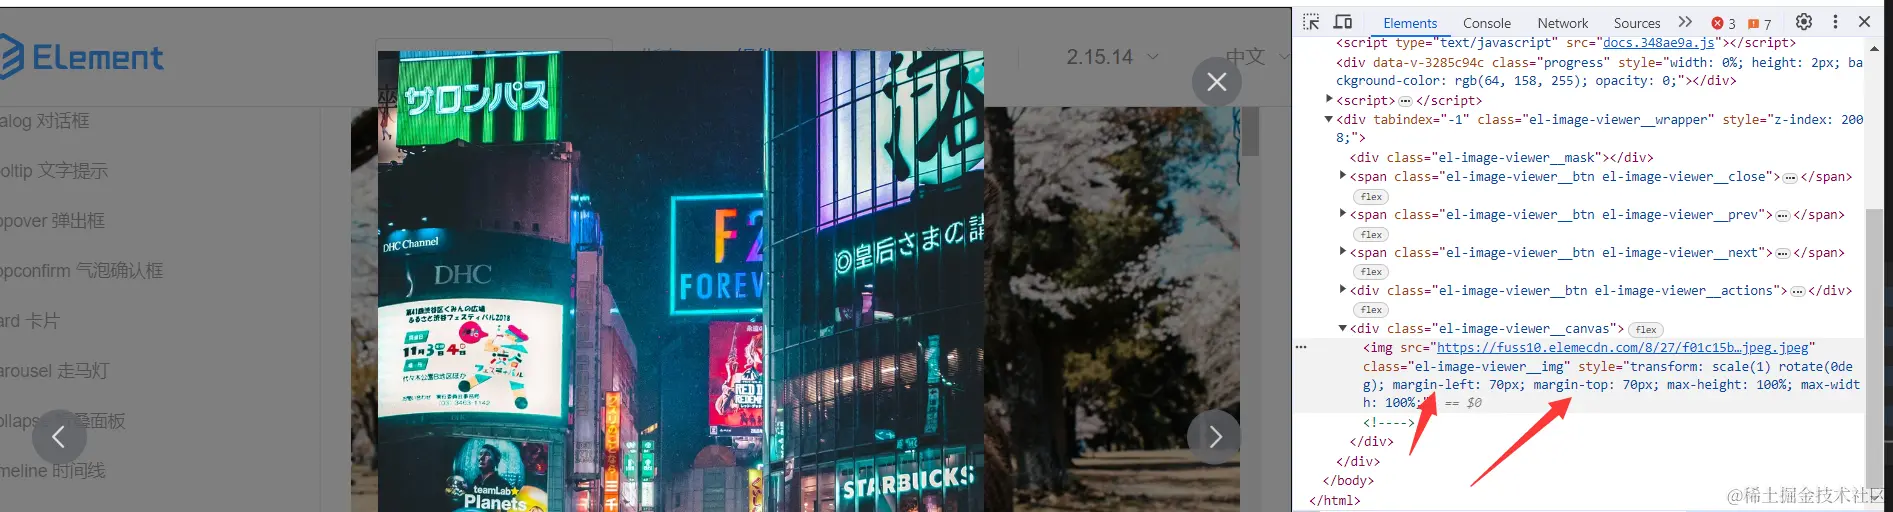The width and height of the screenshot is (1893, 512).
Task: Toggle the device toolbar in DevTools
Action: 1343,22
